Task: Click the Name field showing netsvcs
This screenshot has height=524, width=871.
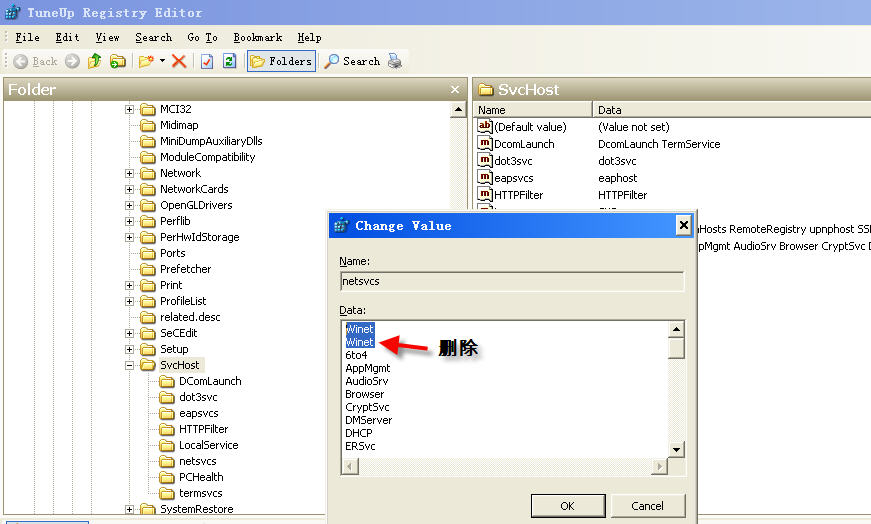Action: pos(512,281)
